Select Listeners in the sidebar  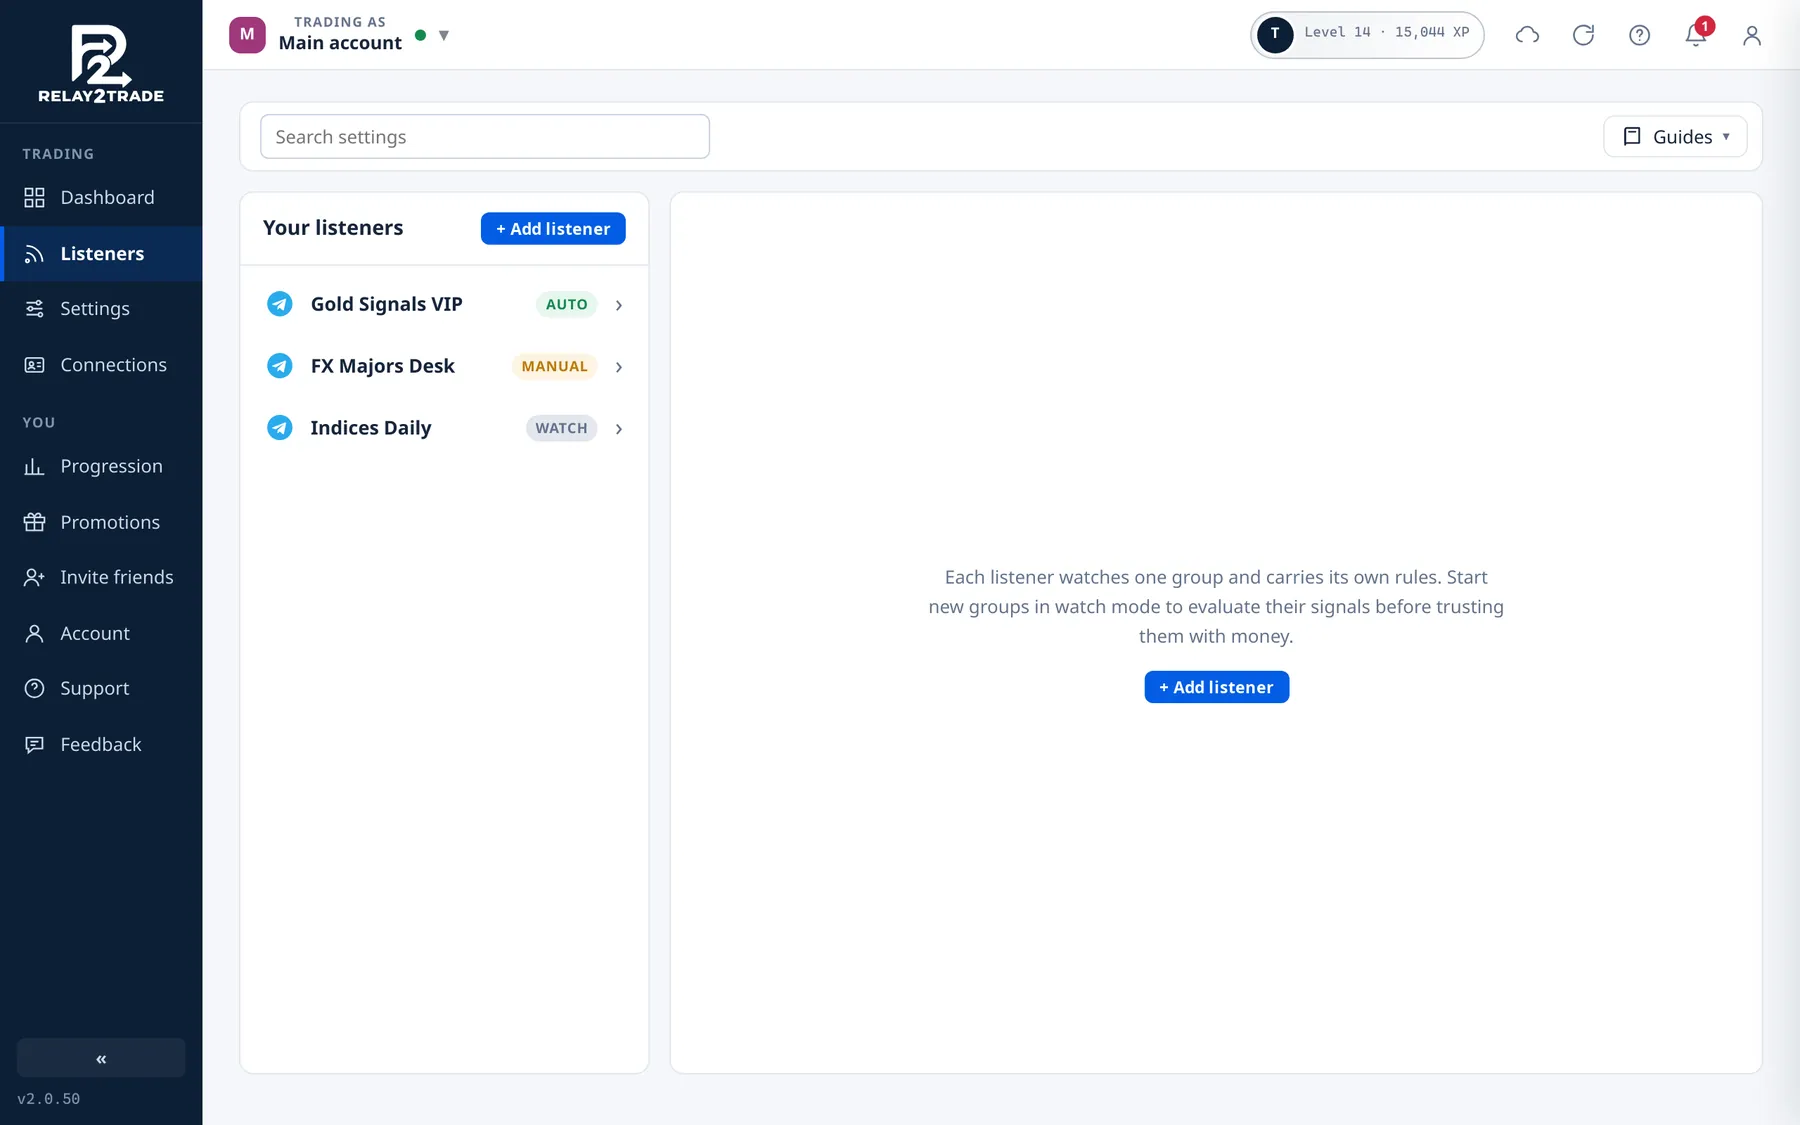tap(101, 254)
